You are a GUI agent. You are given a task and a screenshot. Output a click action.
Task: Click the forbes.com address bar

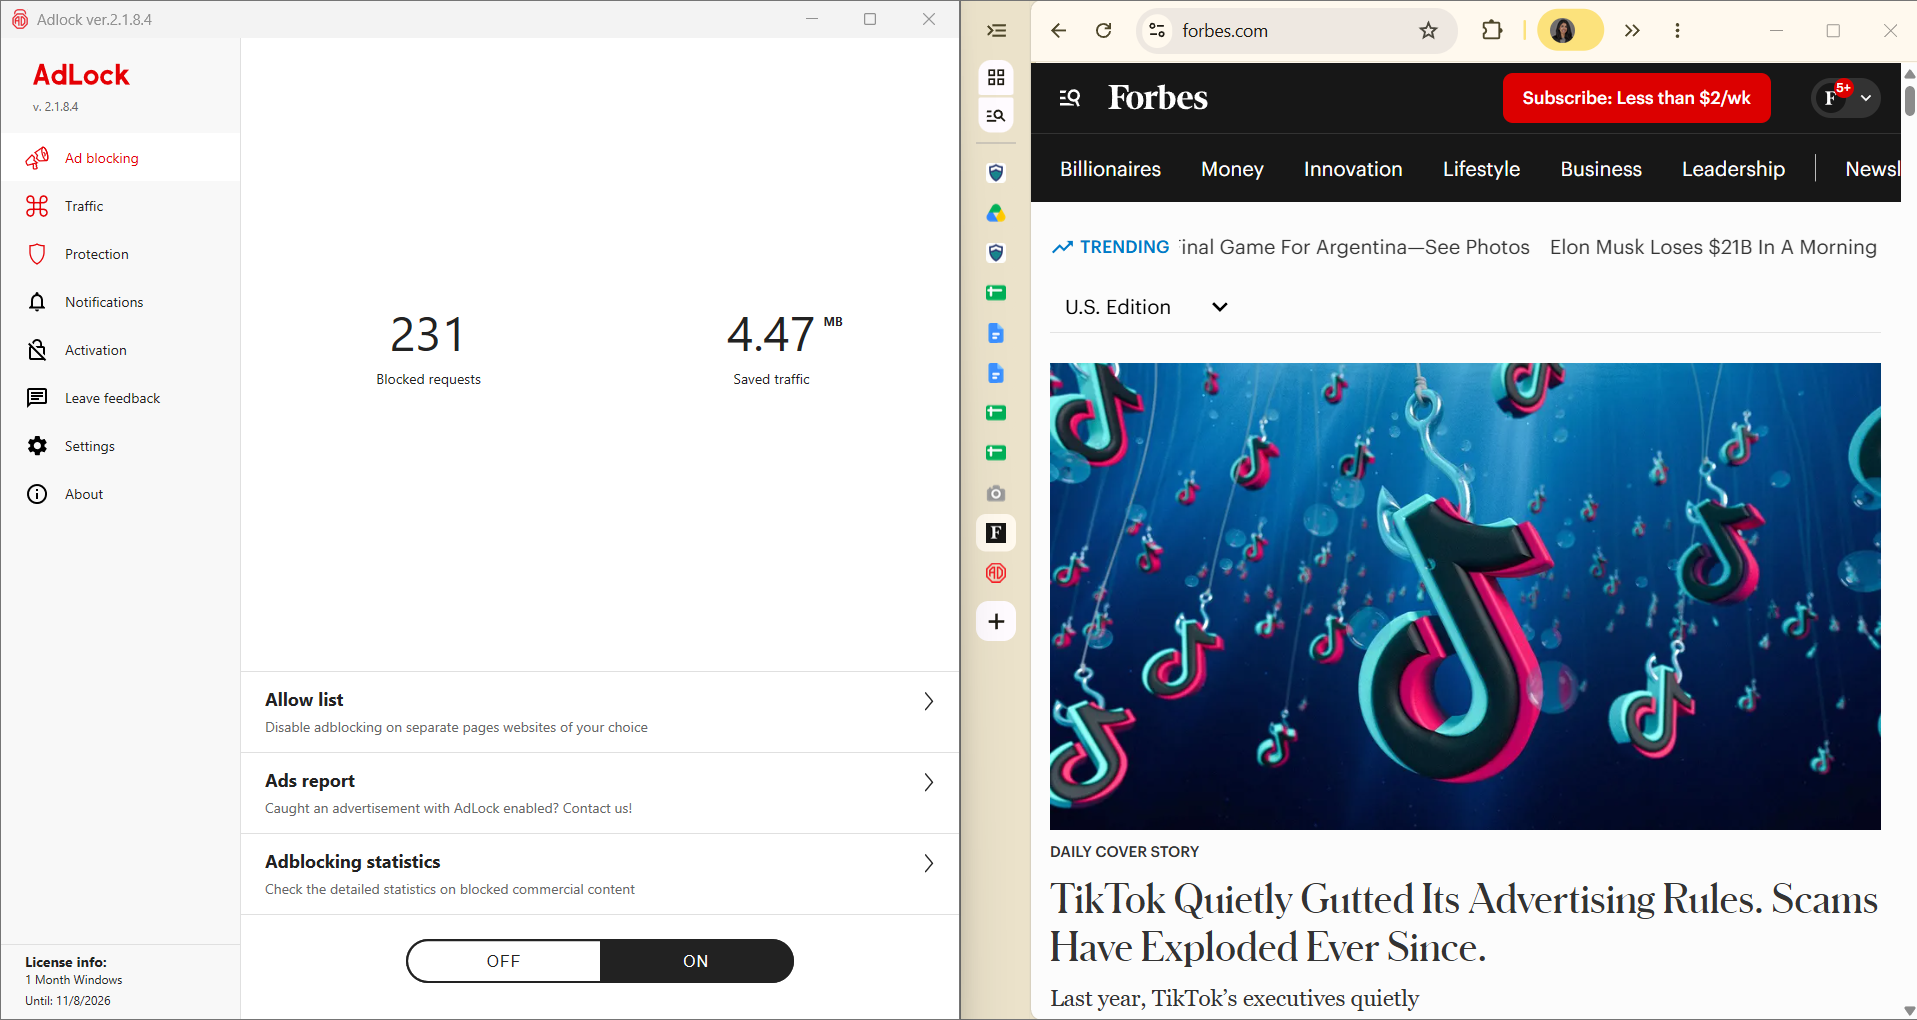click(x=1295, y=30)
